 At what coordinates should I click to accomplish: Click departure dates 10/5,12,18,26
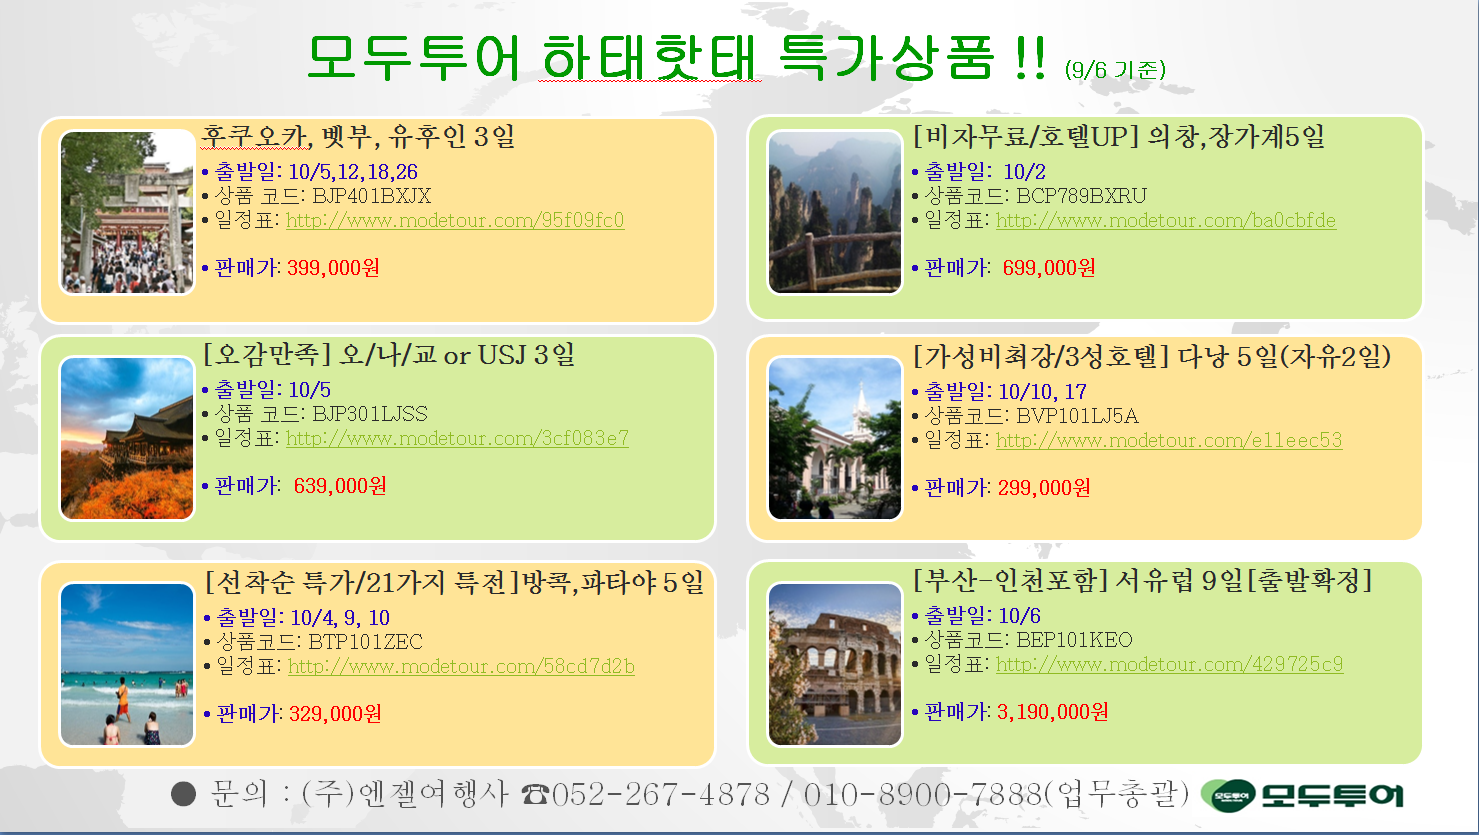pos(353,172)
